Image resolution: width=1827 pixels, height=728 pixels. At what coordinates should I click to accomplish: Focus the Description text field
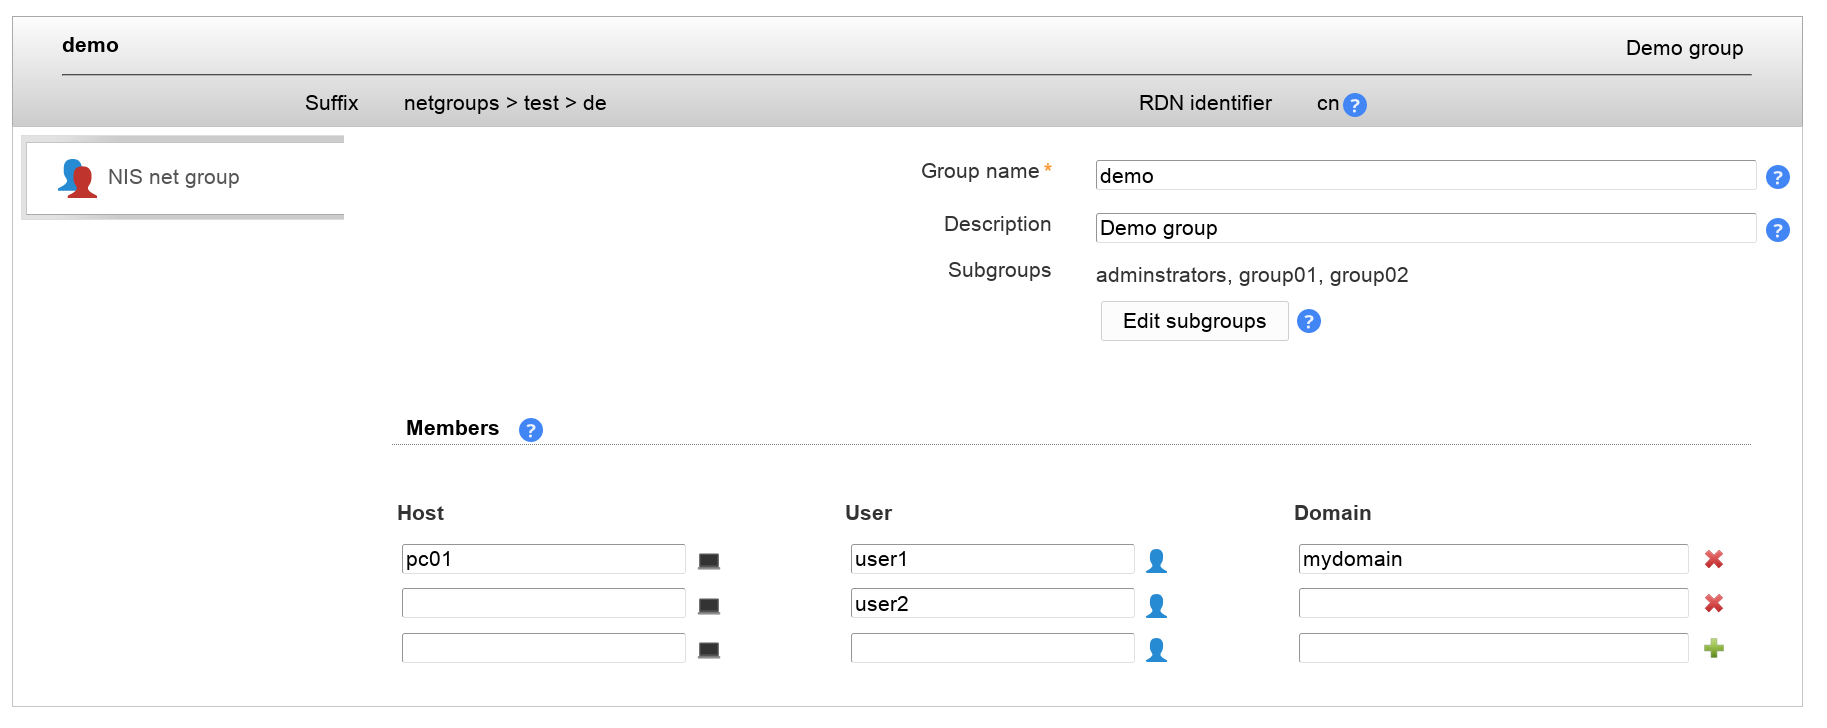(x=1425, y=228)
